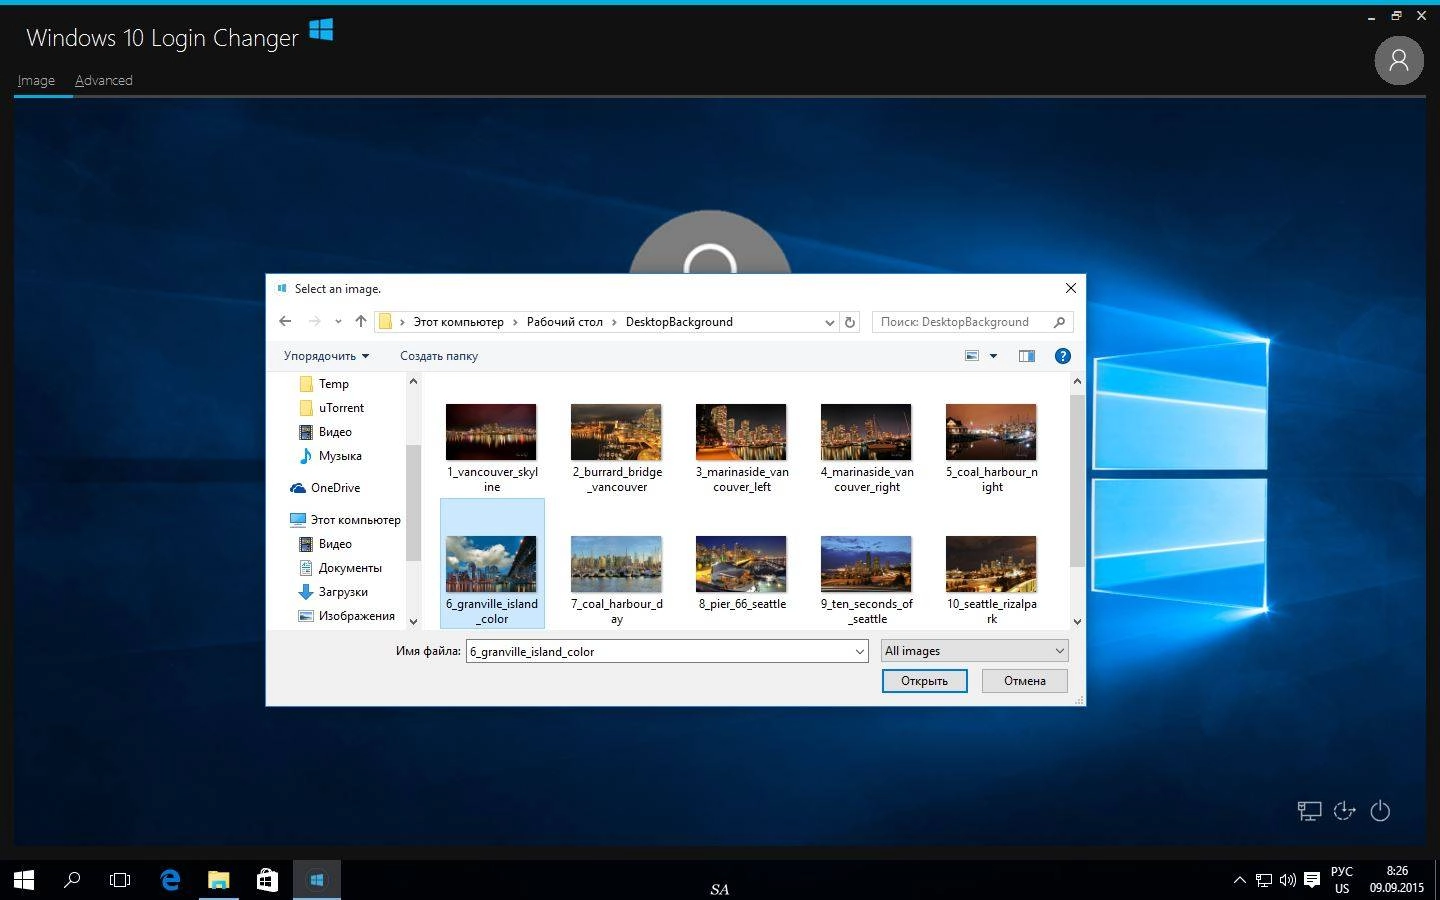
Task: Click the power icon on the login preview
Action: (x=1380, y=811)
